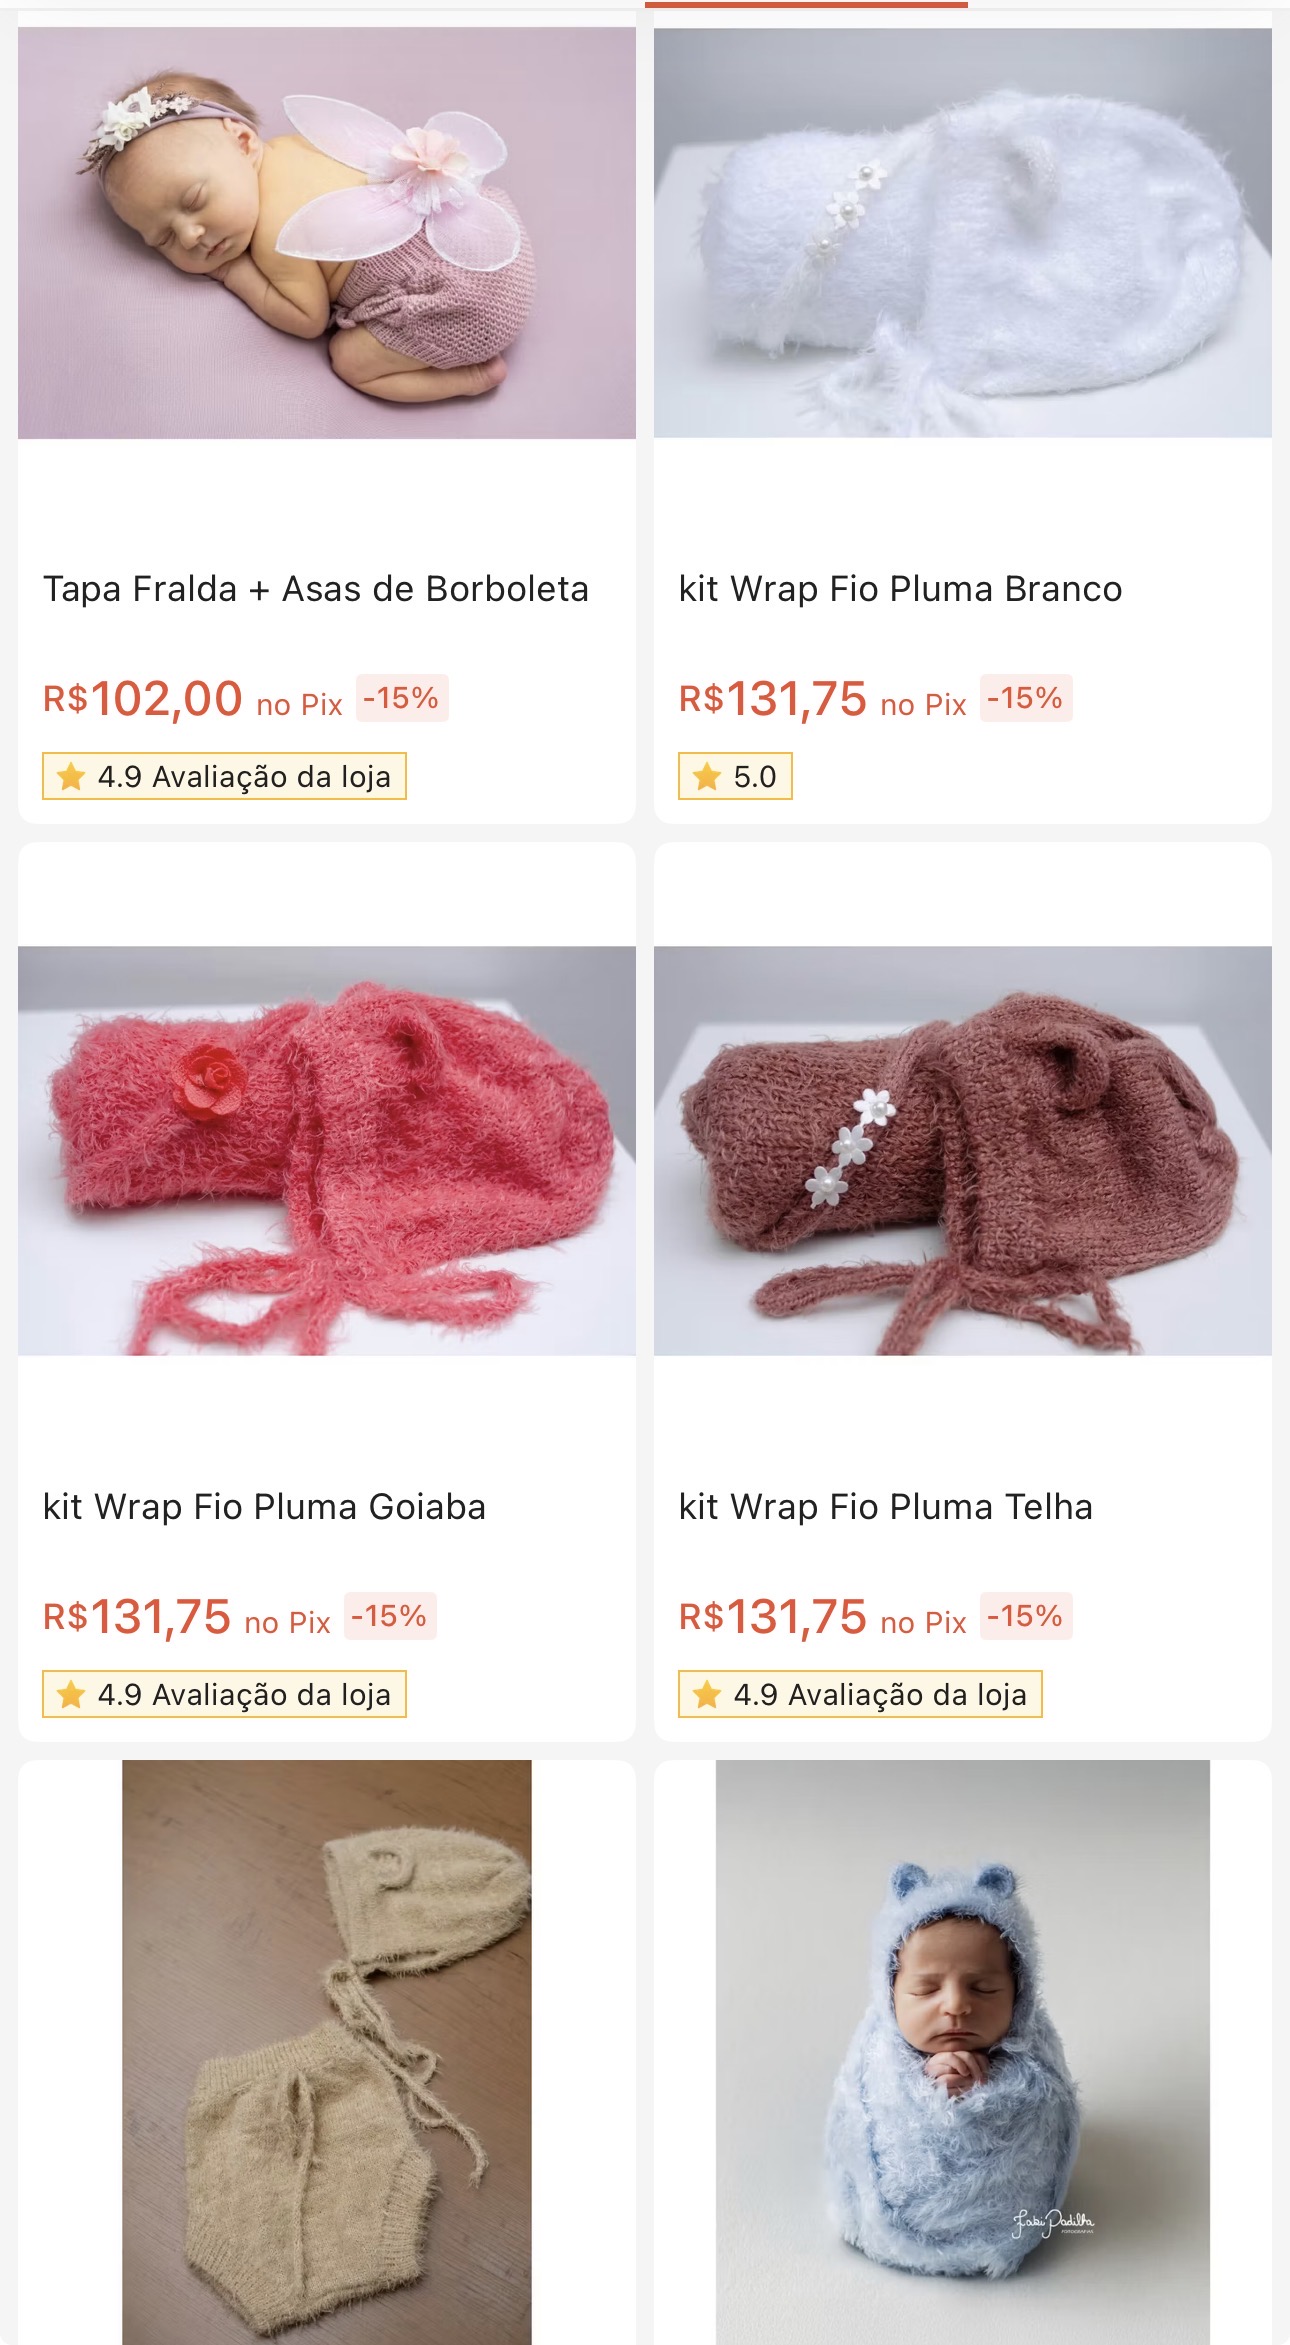Select the highlighted orange tab indicator at top

tap(806, 4)
